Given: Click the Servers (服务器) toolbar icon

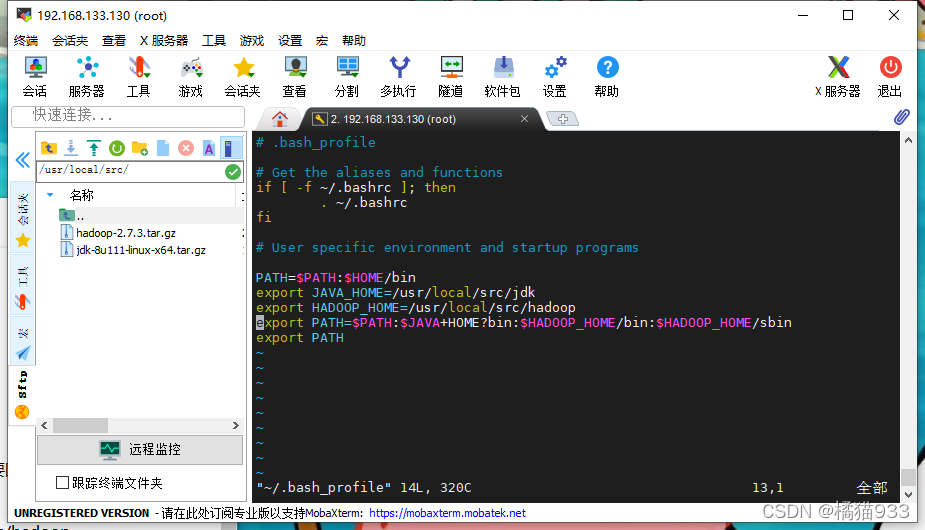Looking at the screenshot, I should [x=87, y=77].
